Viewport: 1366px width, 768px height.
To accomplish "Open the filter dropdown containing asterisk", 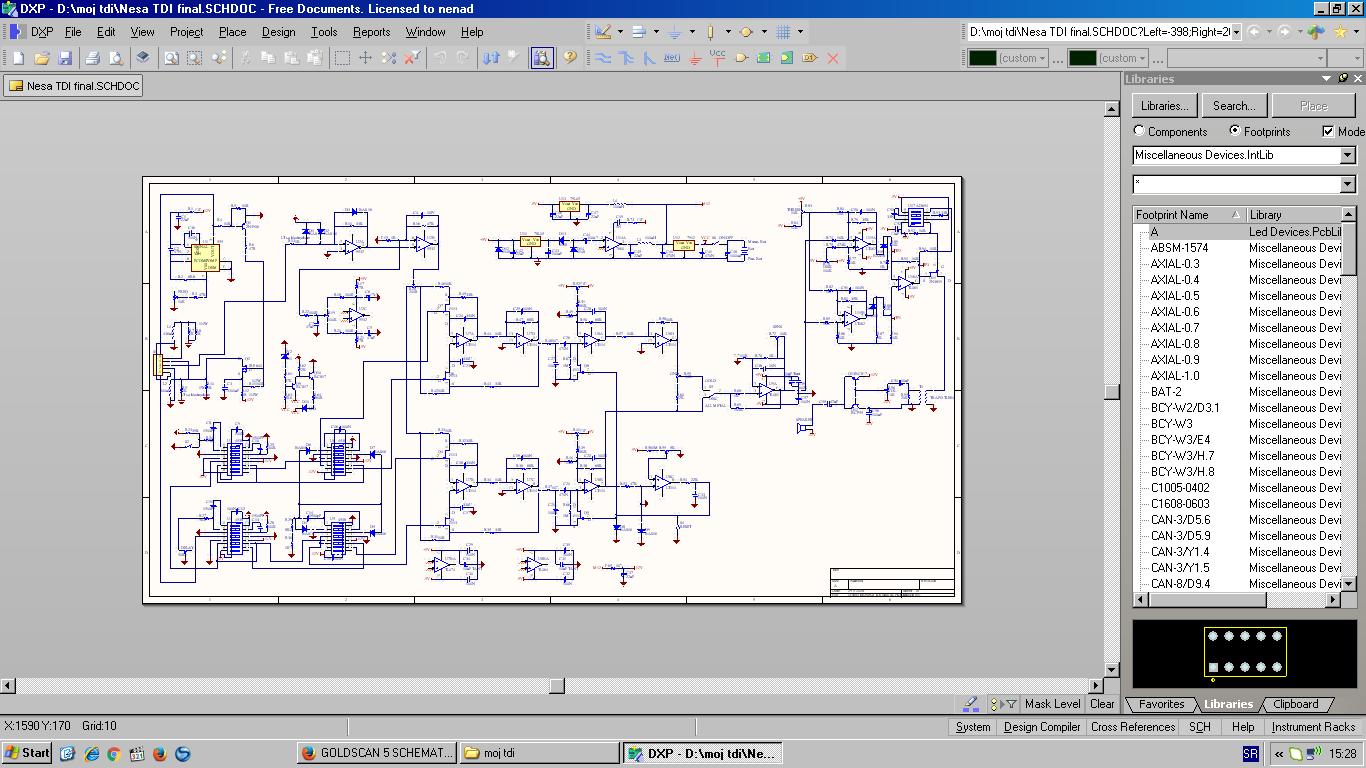I will click(x=1347, y=184).
